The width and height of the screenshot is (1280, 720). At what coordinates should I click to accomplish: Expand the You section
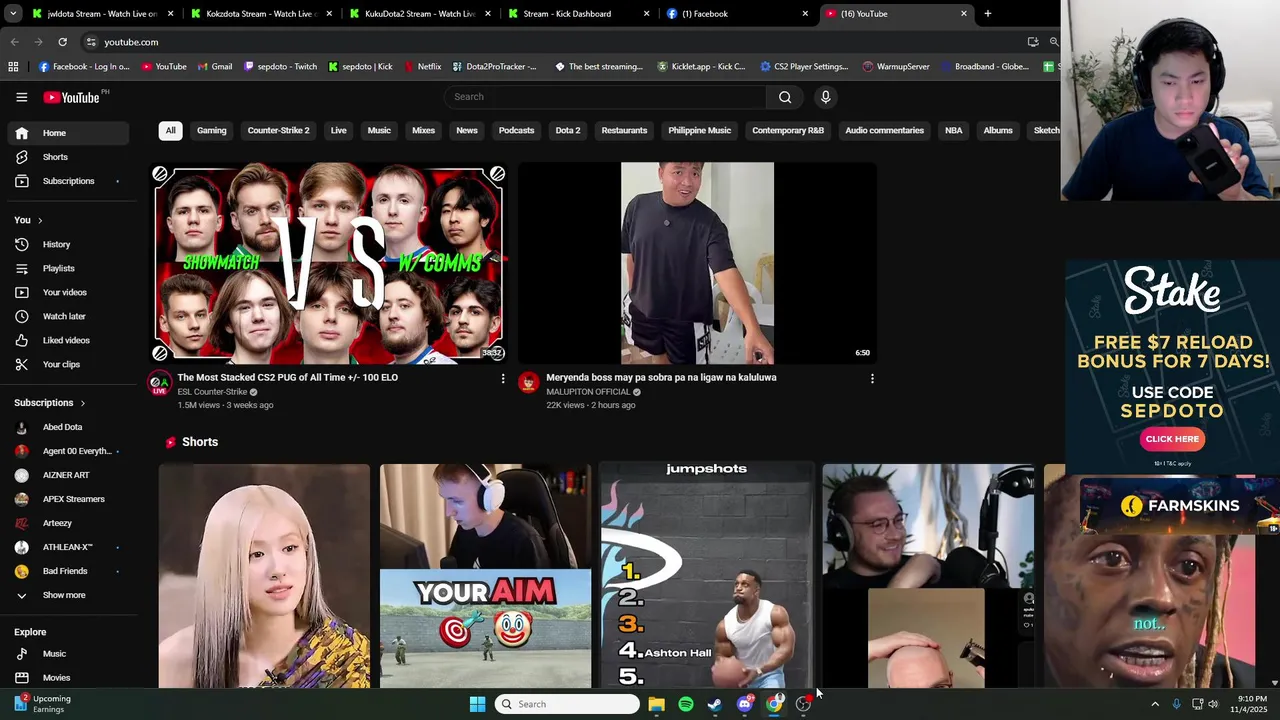28,220
